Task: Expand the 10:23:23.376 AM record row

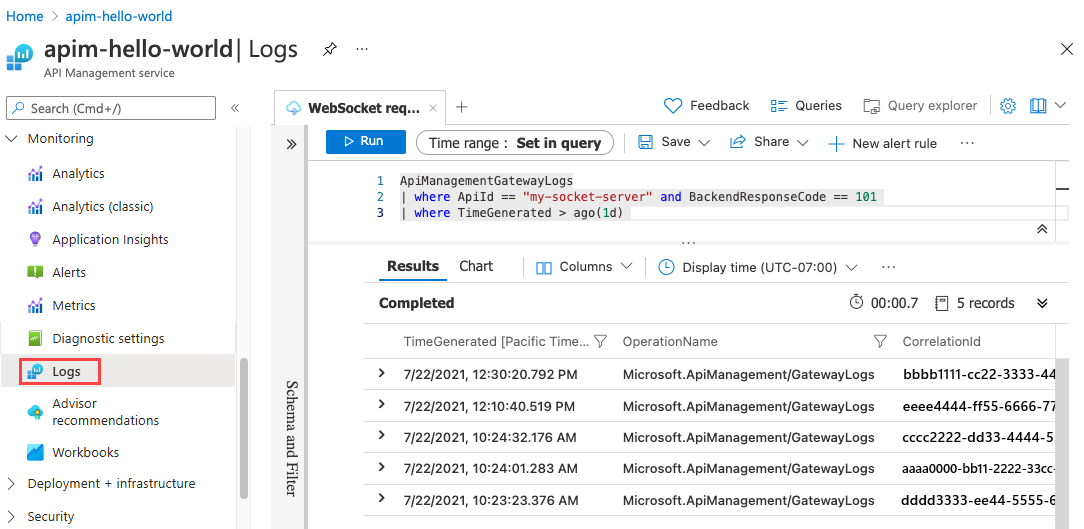Action: [382, 498]
